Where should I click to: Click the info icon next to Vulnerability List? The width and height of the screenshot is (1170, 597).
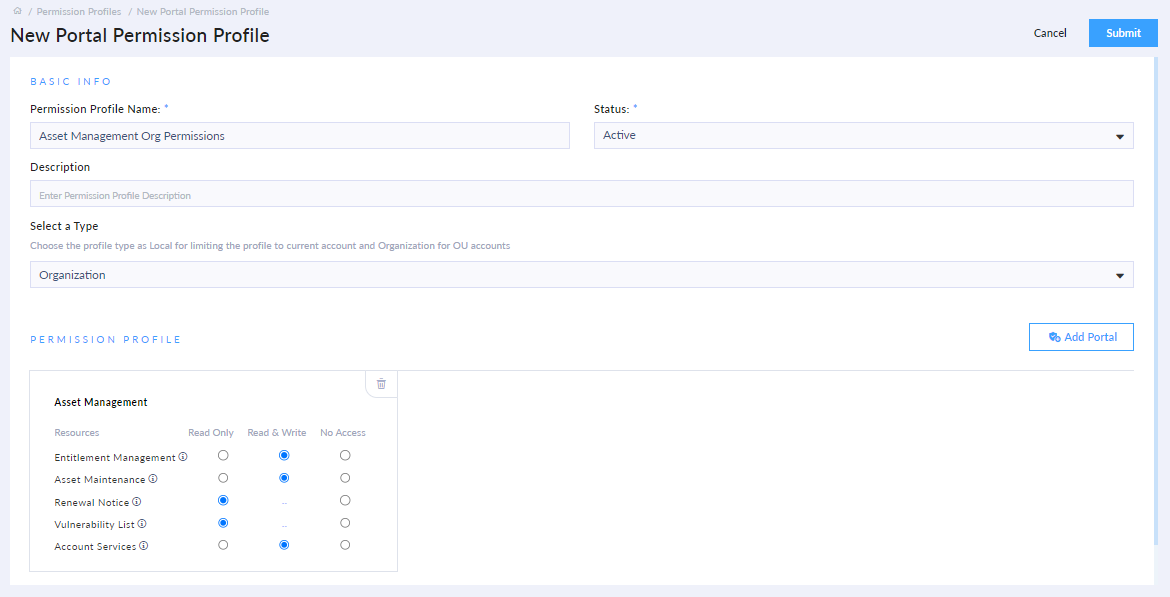tap(144, 523)
